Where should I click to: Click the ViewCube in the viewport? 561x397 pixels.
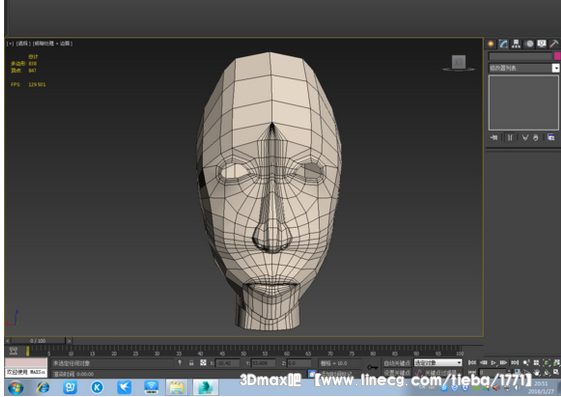click(x=459, y=63)
